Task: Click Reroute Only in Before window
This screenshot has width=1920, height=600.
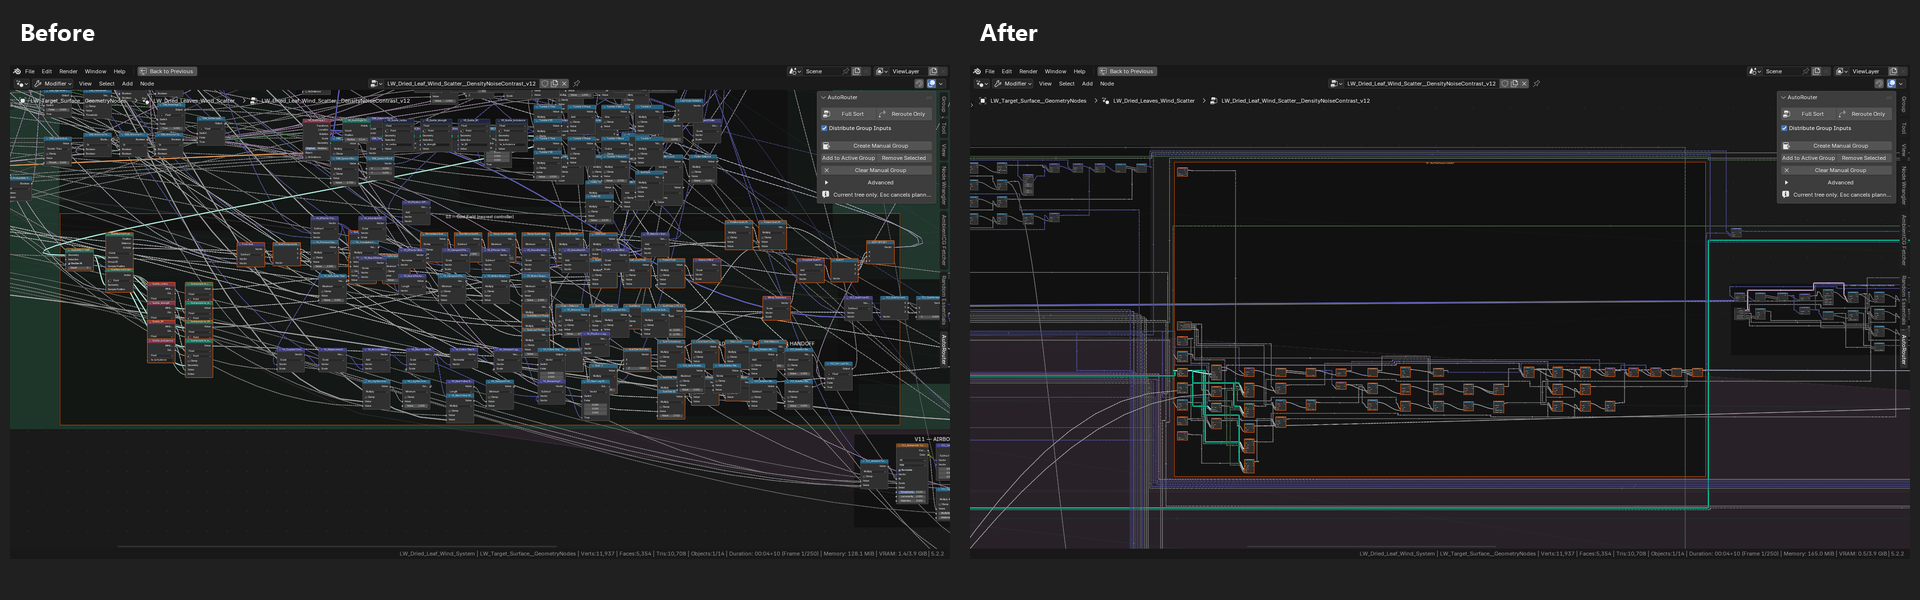Action: pos(904,114)
